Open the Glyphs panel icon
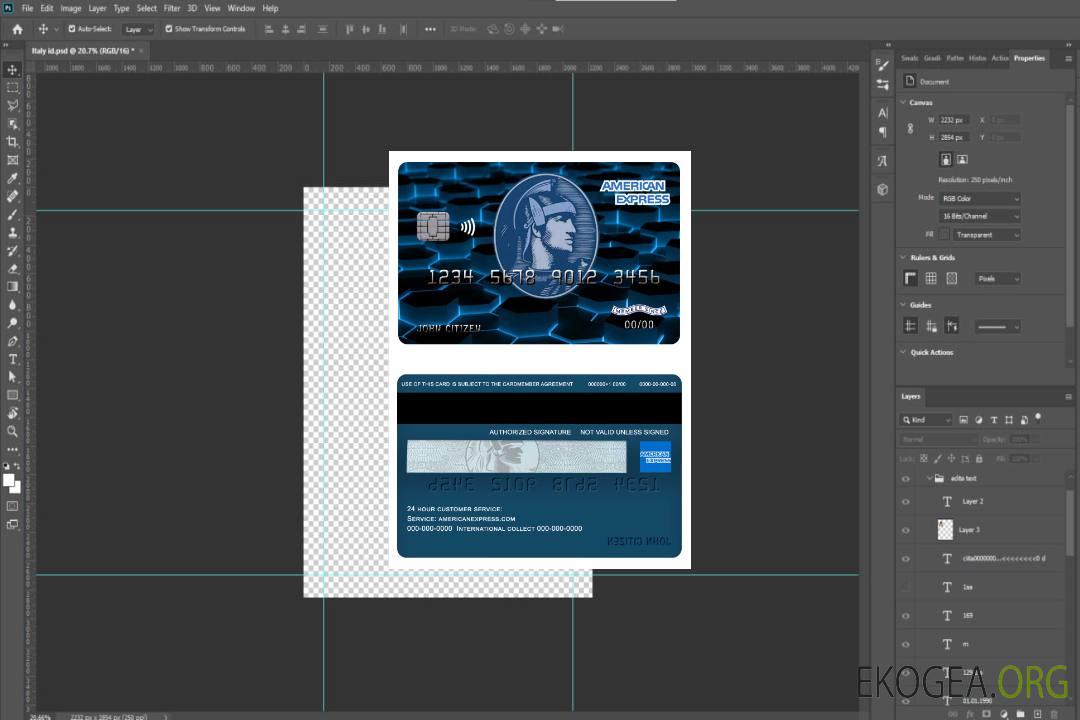Viewport: 1080px width, 720px height. (882, 161)
